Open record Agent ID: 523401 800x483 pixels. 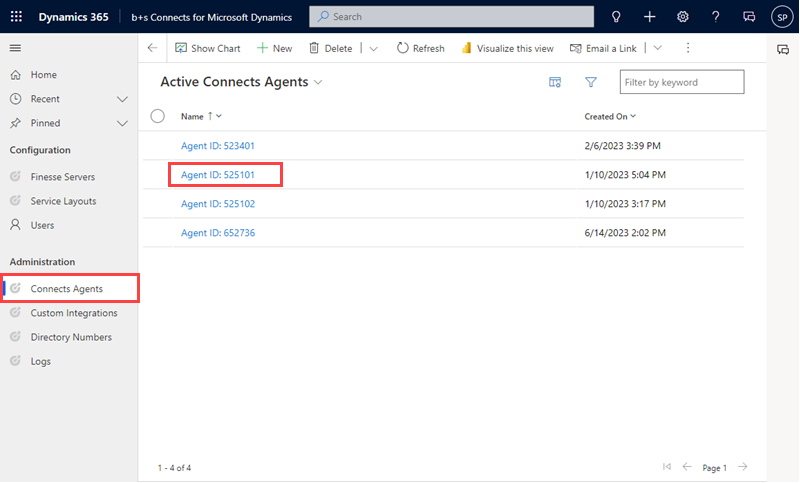(x=218, y=146)
